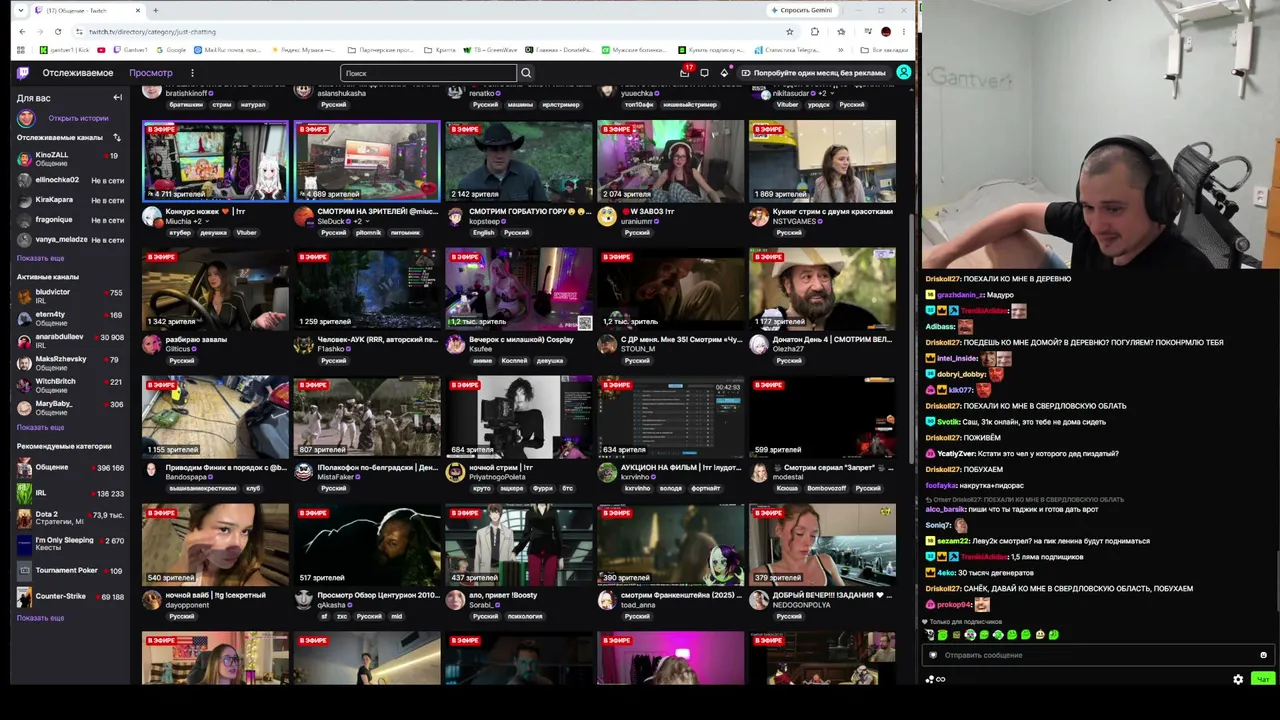This screenshot has width=1280, height=720.
Task: Click the психология tag under Sorabi_ stream
Action: pyautogui.click(x=525, y=617)
